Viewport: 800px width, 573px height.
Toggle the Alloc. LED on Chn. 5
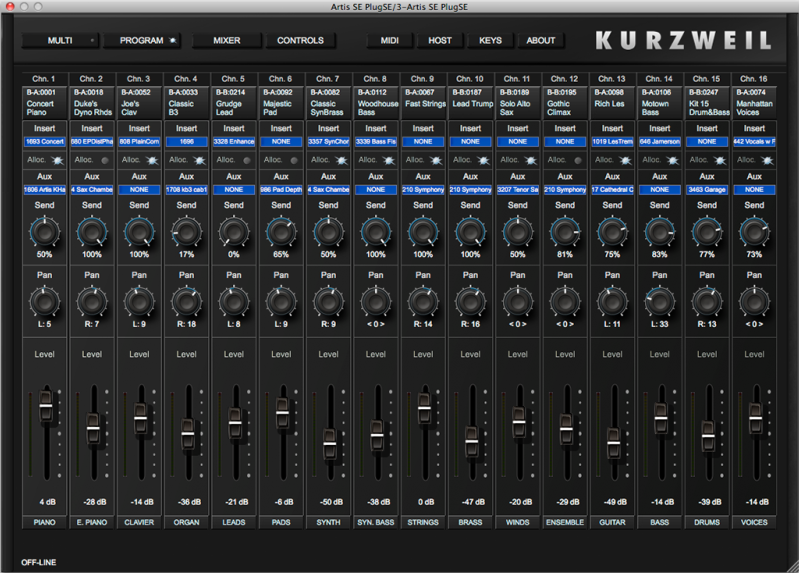pyautogui.click(x=246, y=160)
